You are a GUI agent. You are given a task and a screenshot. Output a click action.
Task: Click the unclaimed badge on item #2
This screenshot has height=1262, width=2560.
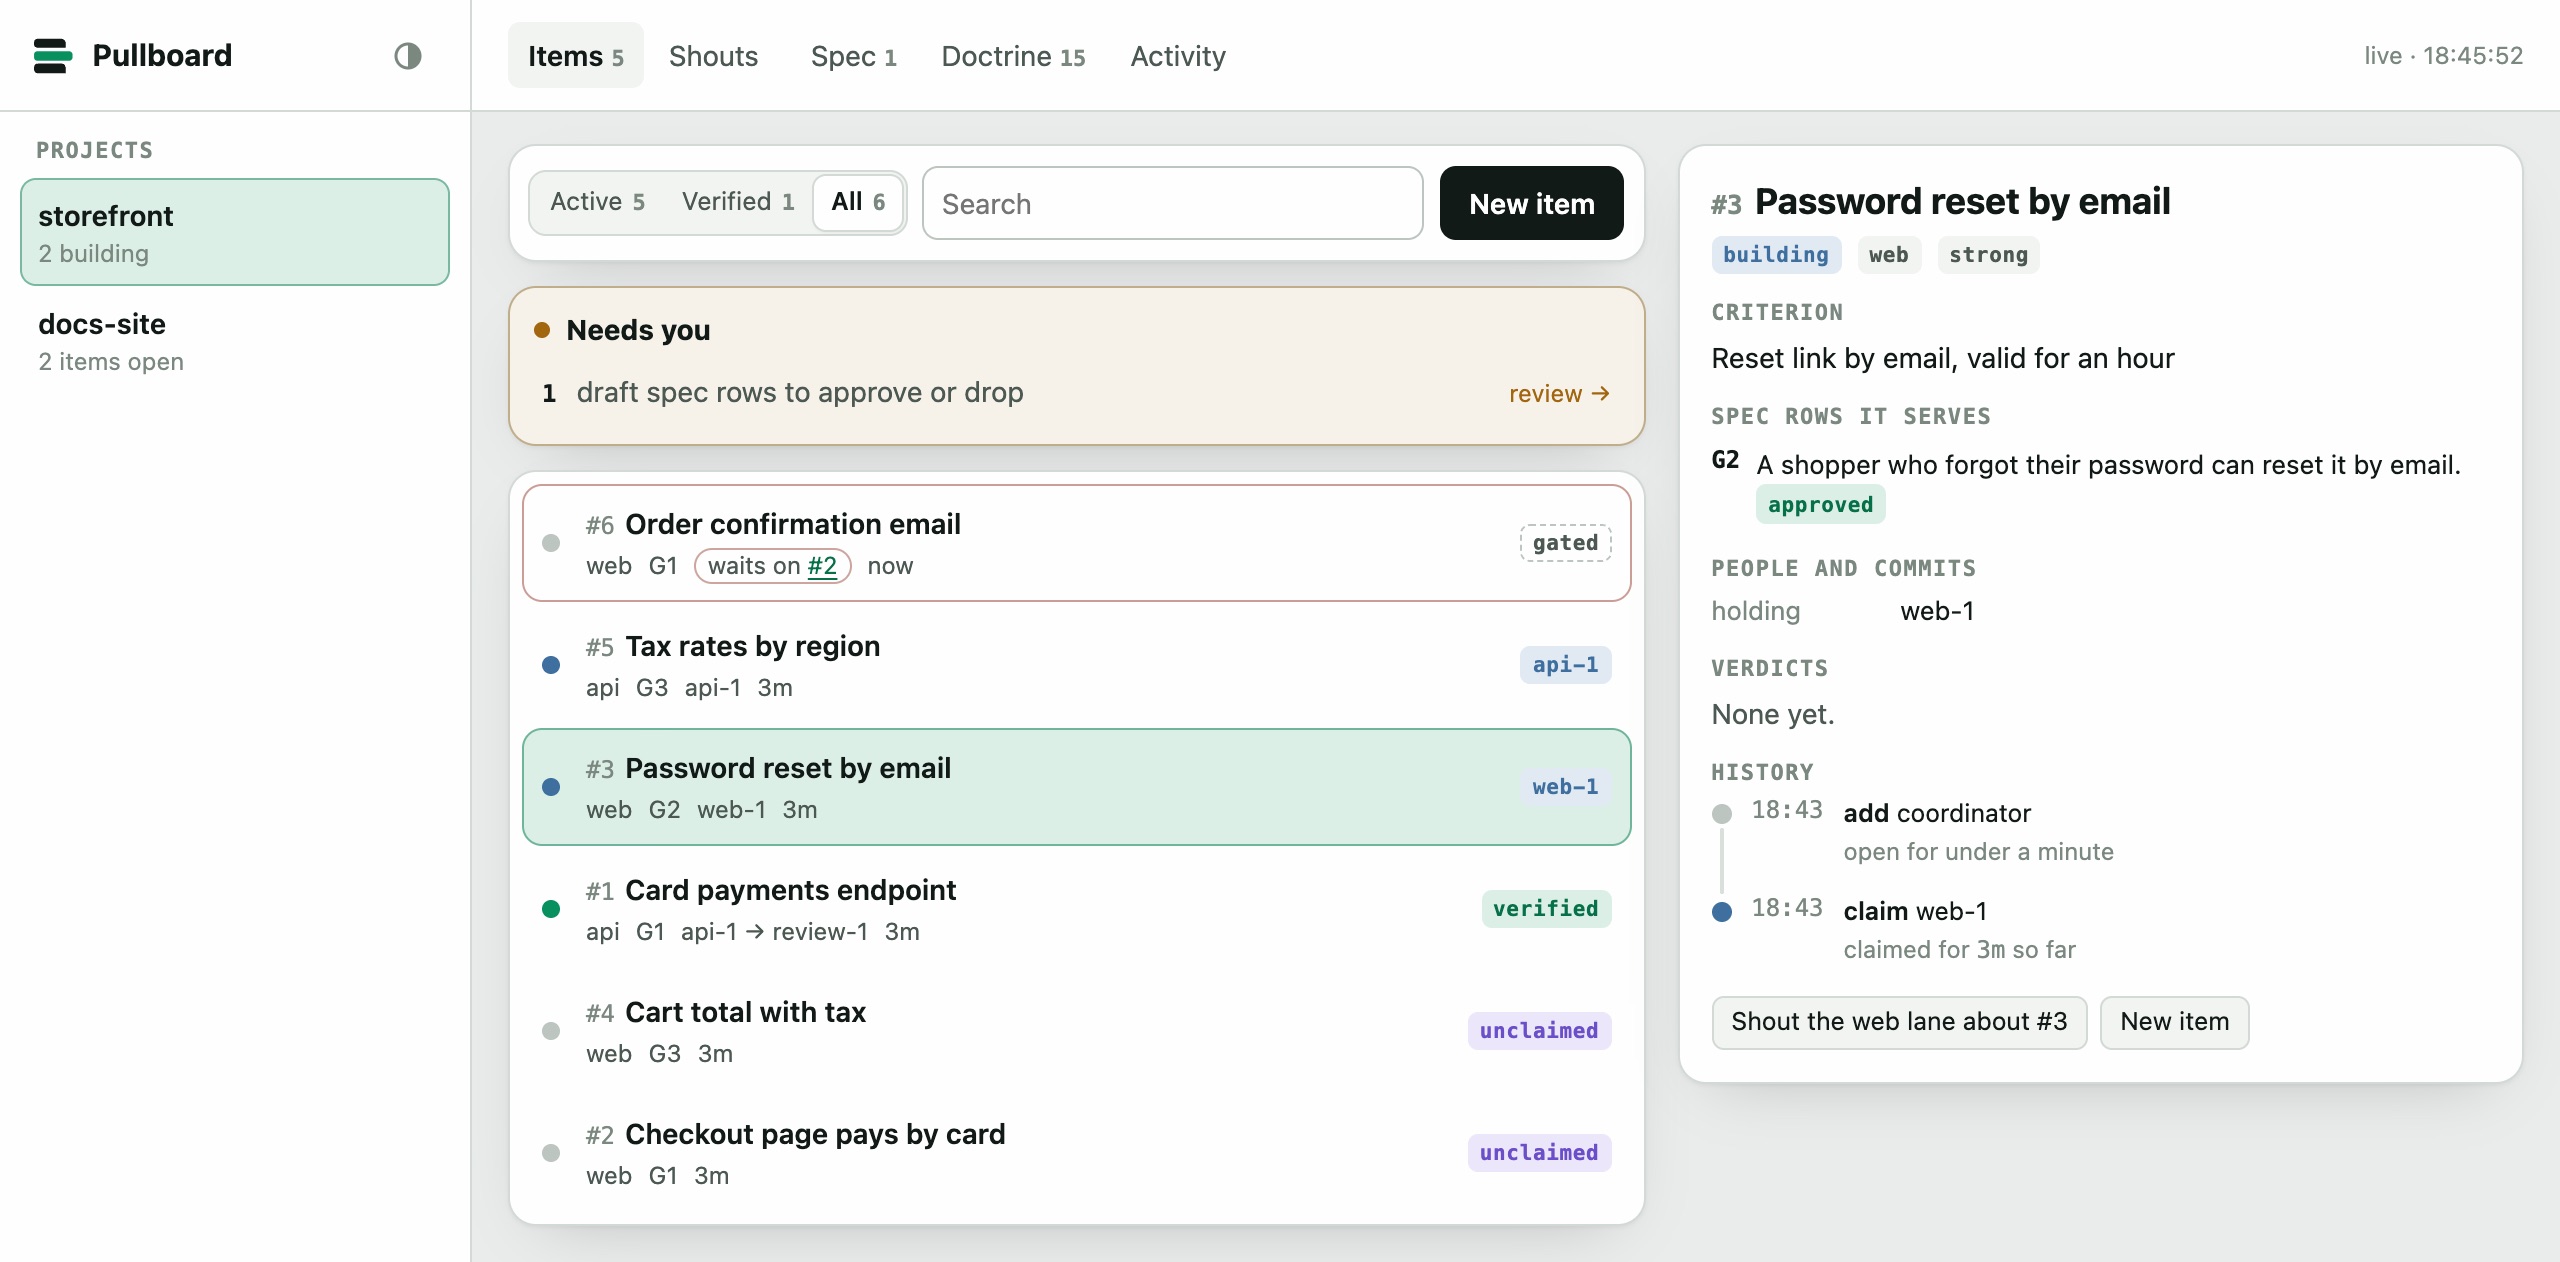1539,1153
